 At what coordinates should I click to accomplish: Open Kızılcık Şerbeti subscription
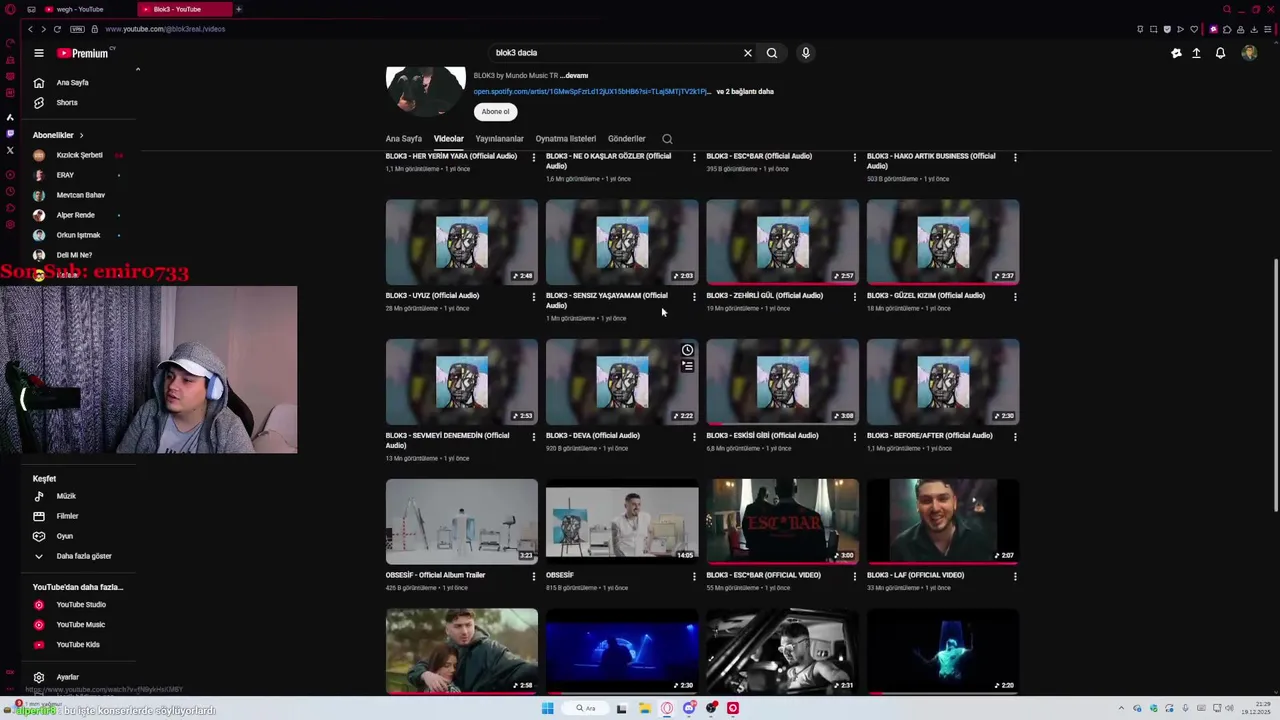pyautogui.click(x=79, y=155)
